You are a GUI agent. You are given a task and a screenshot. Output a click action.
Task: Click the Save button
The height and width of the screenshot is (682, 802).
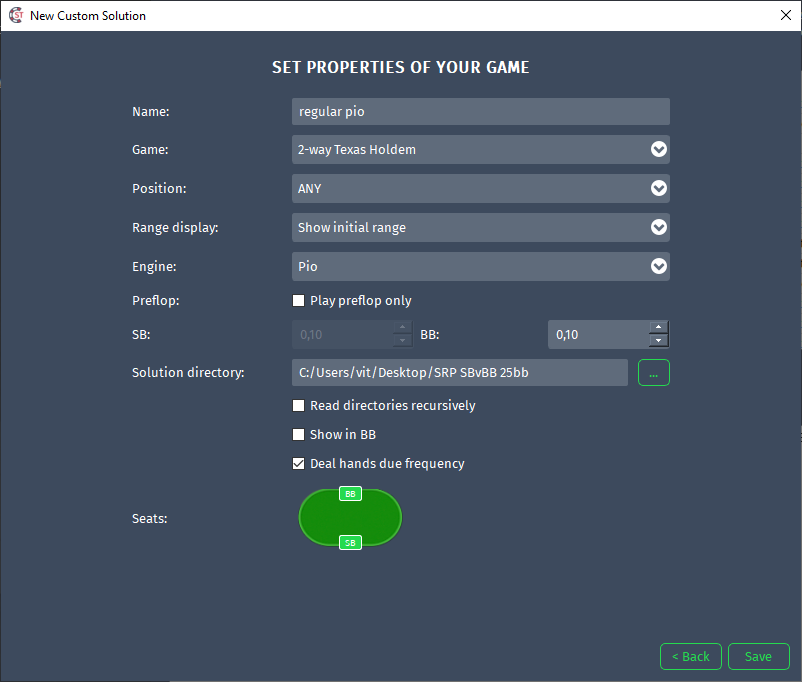pyautogui.click(x=759, y=656)
